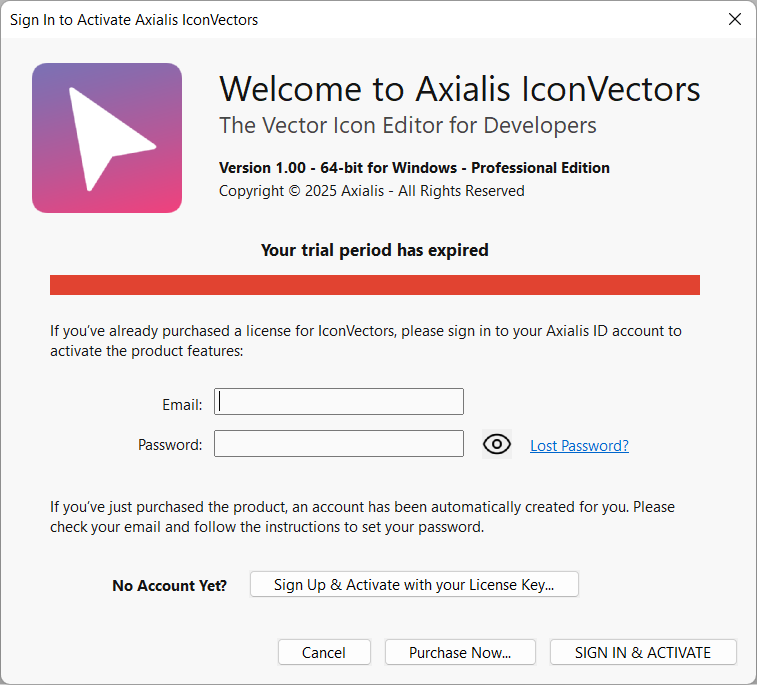Click the Welcome to Axialis IconVectors heading

point(460,89)
